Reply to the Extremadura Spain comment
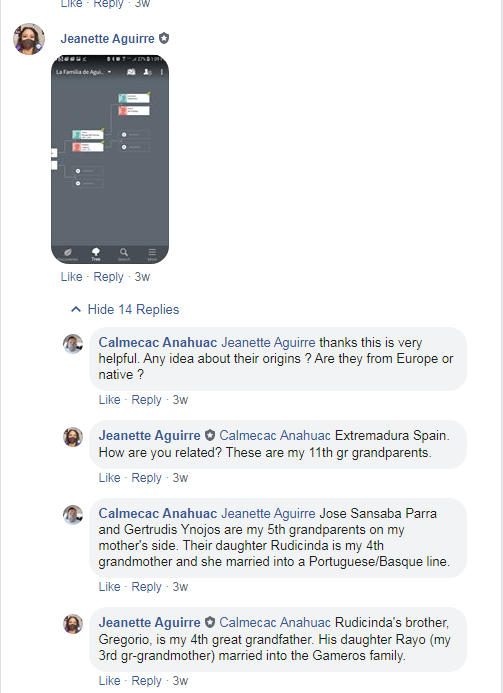Image resolution: width=503 pixels, height=693 pixels. point(146,478)
